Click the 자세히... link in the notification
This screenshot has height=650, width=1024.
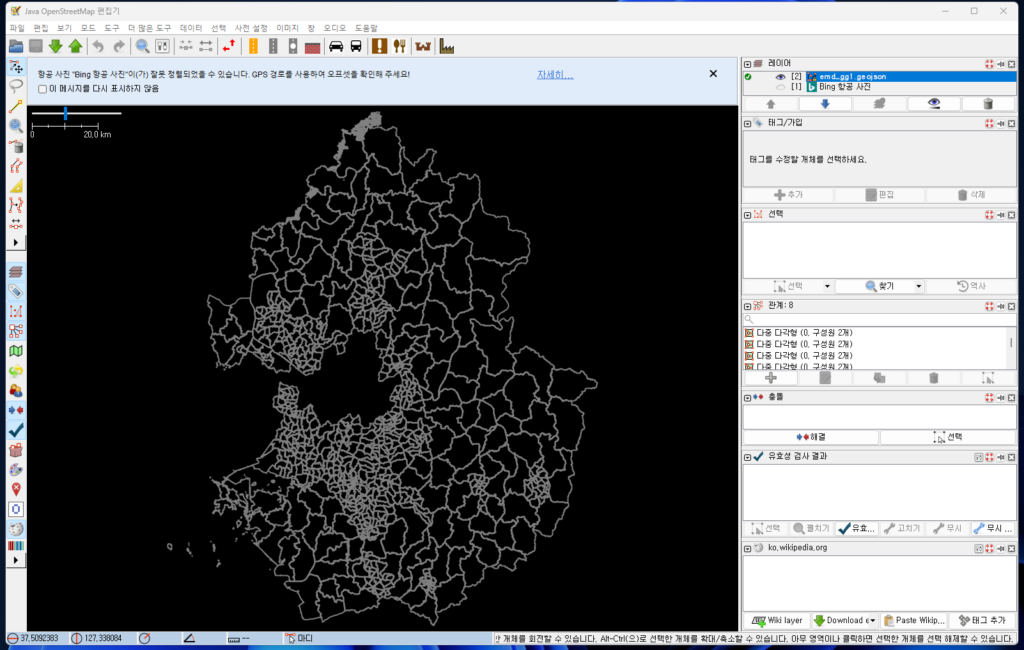click(x=555, y=74)
